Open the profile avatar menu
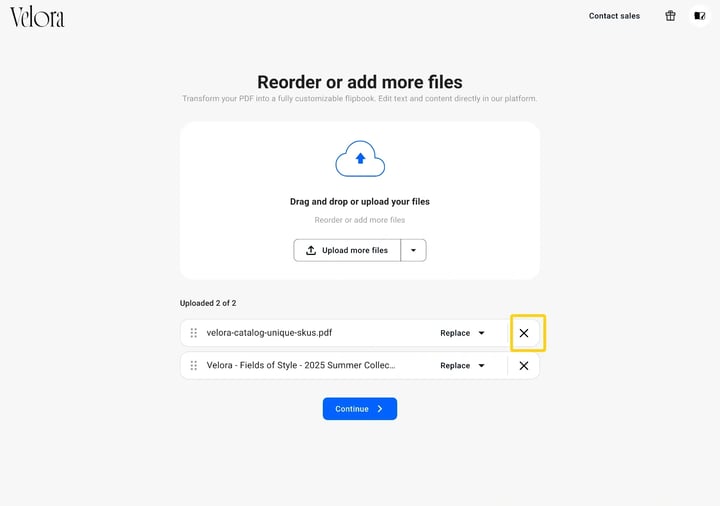The width and height of the screenshot is (720, 506). (699, 16)
